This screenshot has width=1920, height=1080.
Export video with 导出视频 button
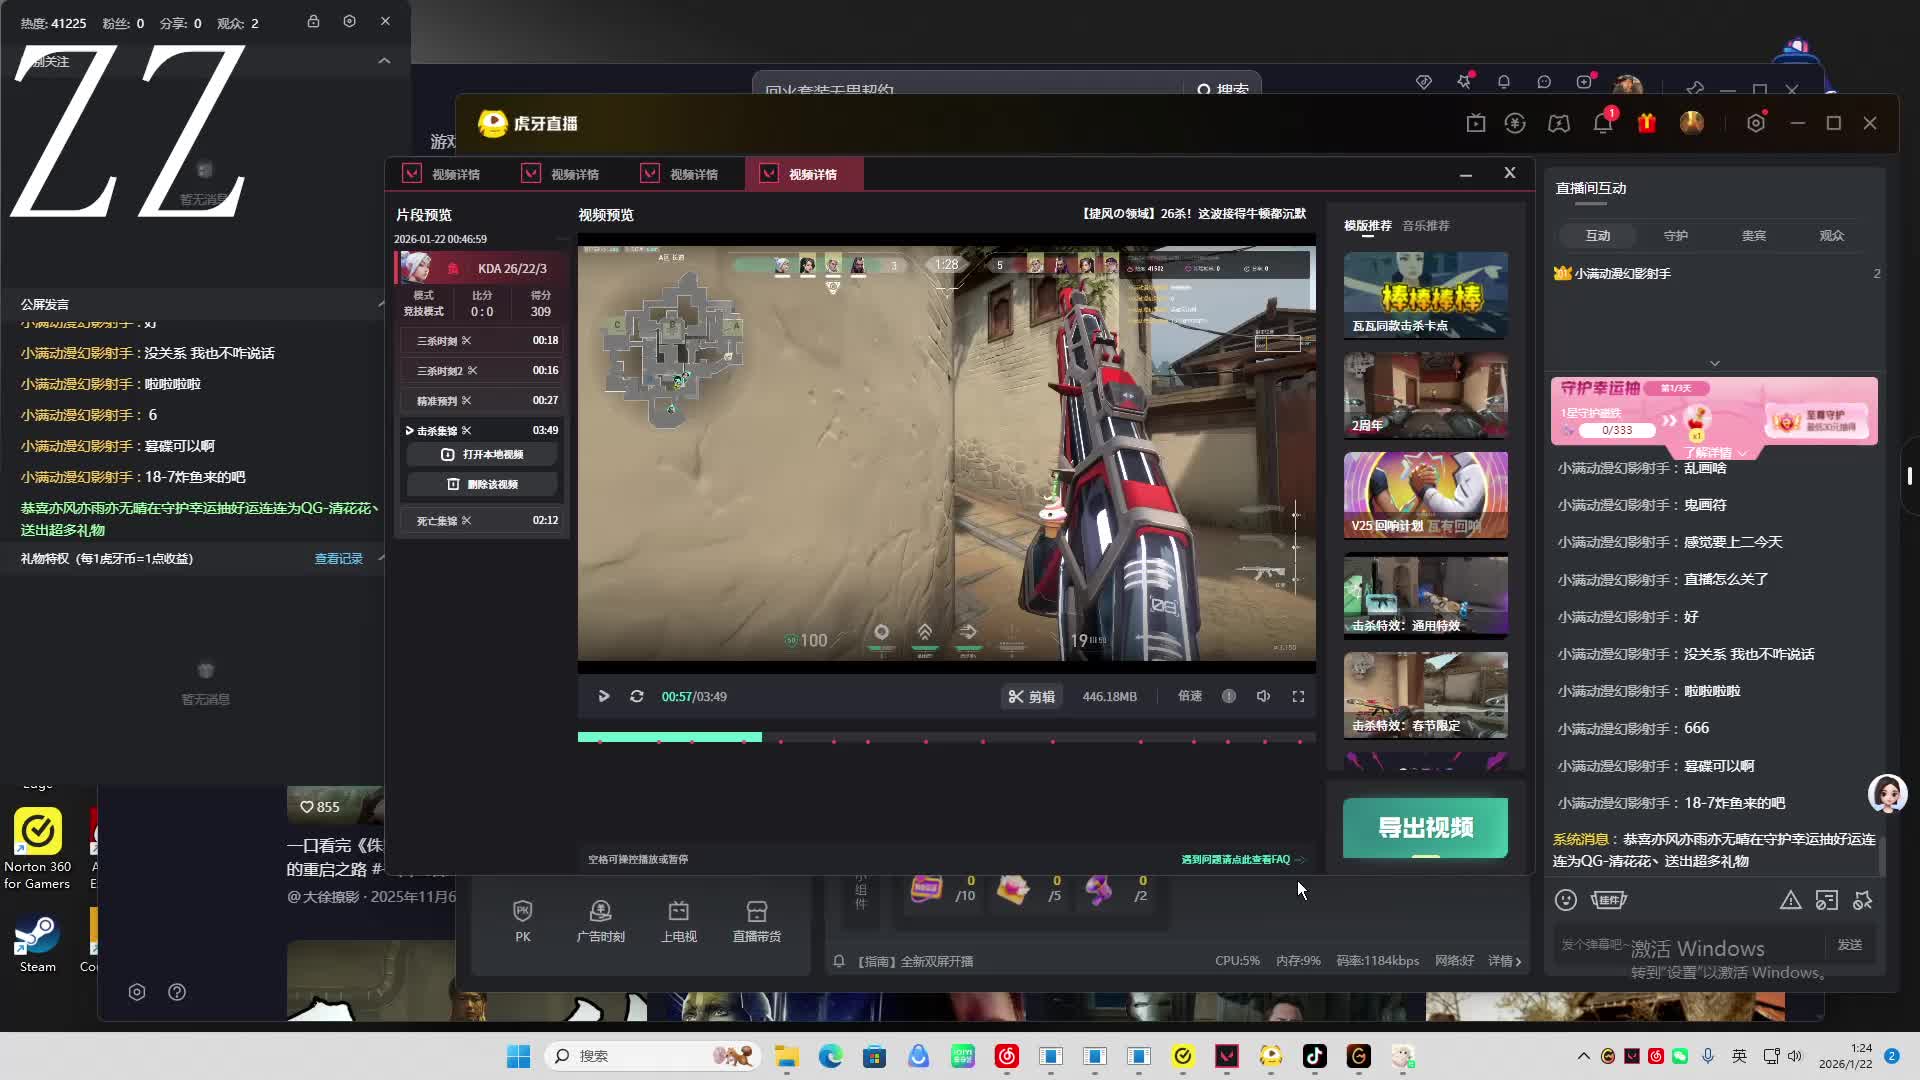tap(1425, 827)
